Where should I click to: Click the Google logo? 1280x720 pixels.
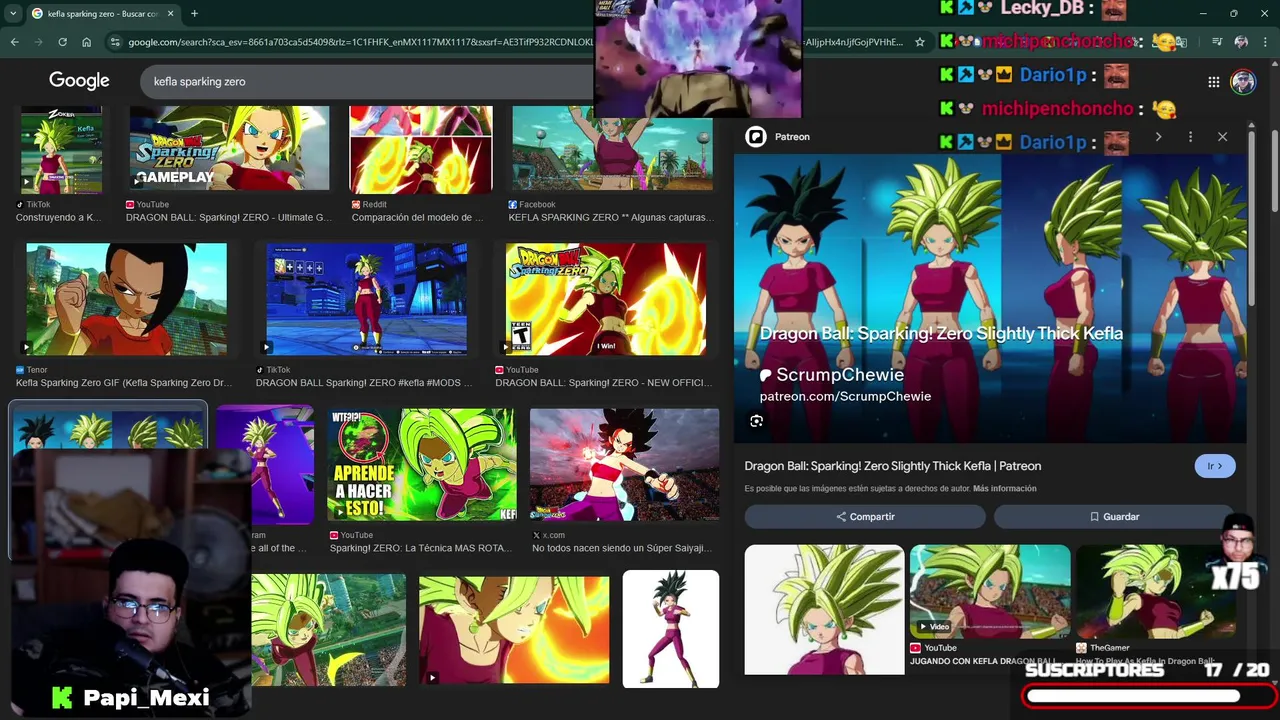[x=79, y=81]
